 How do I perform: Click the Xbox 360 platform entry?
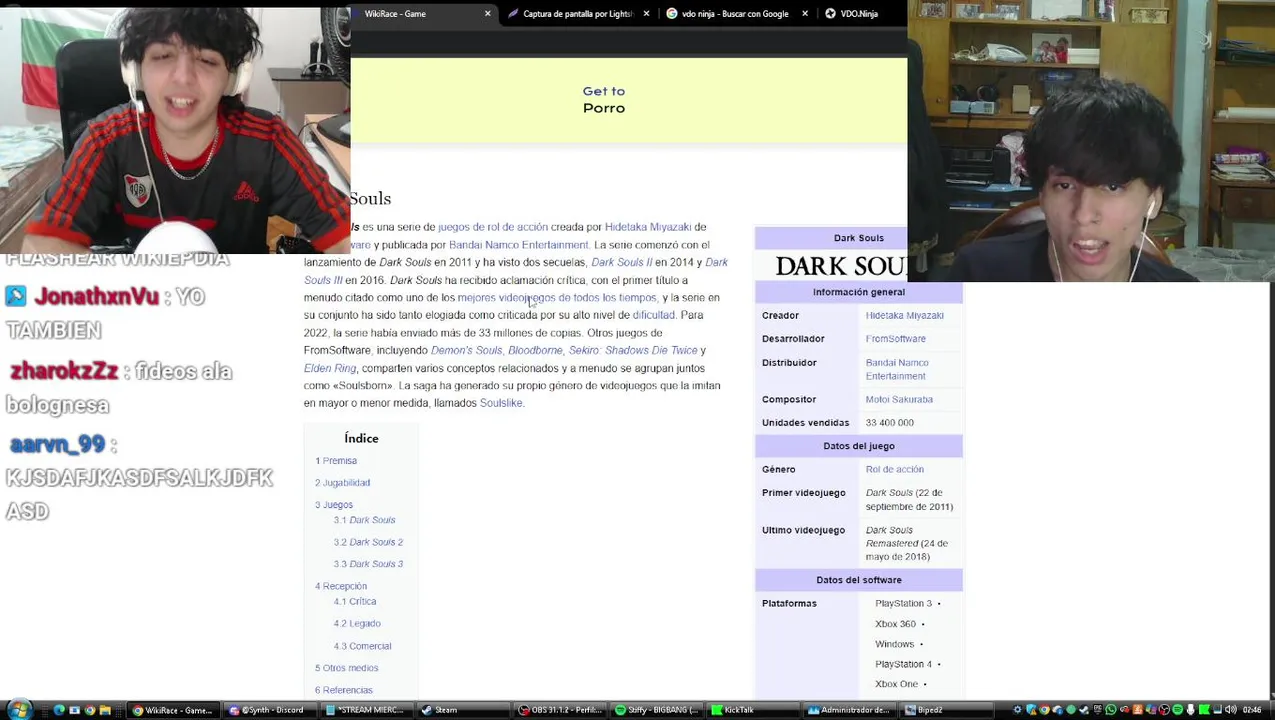(x=895, y=624)
